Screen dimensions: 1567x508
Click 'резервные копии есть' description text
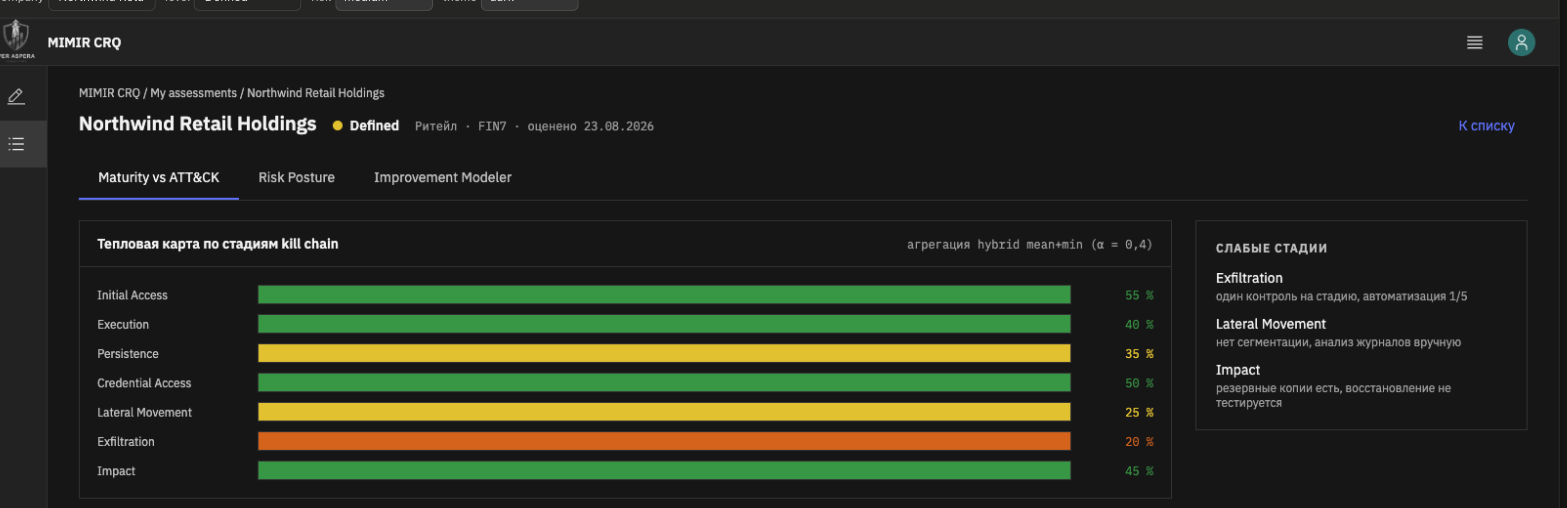1333,395
